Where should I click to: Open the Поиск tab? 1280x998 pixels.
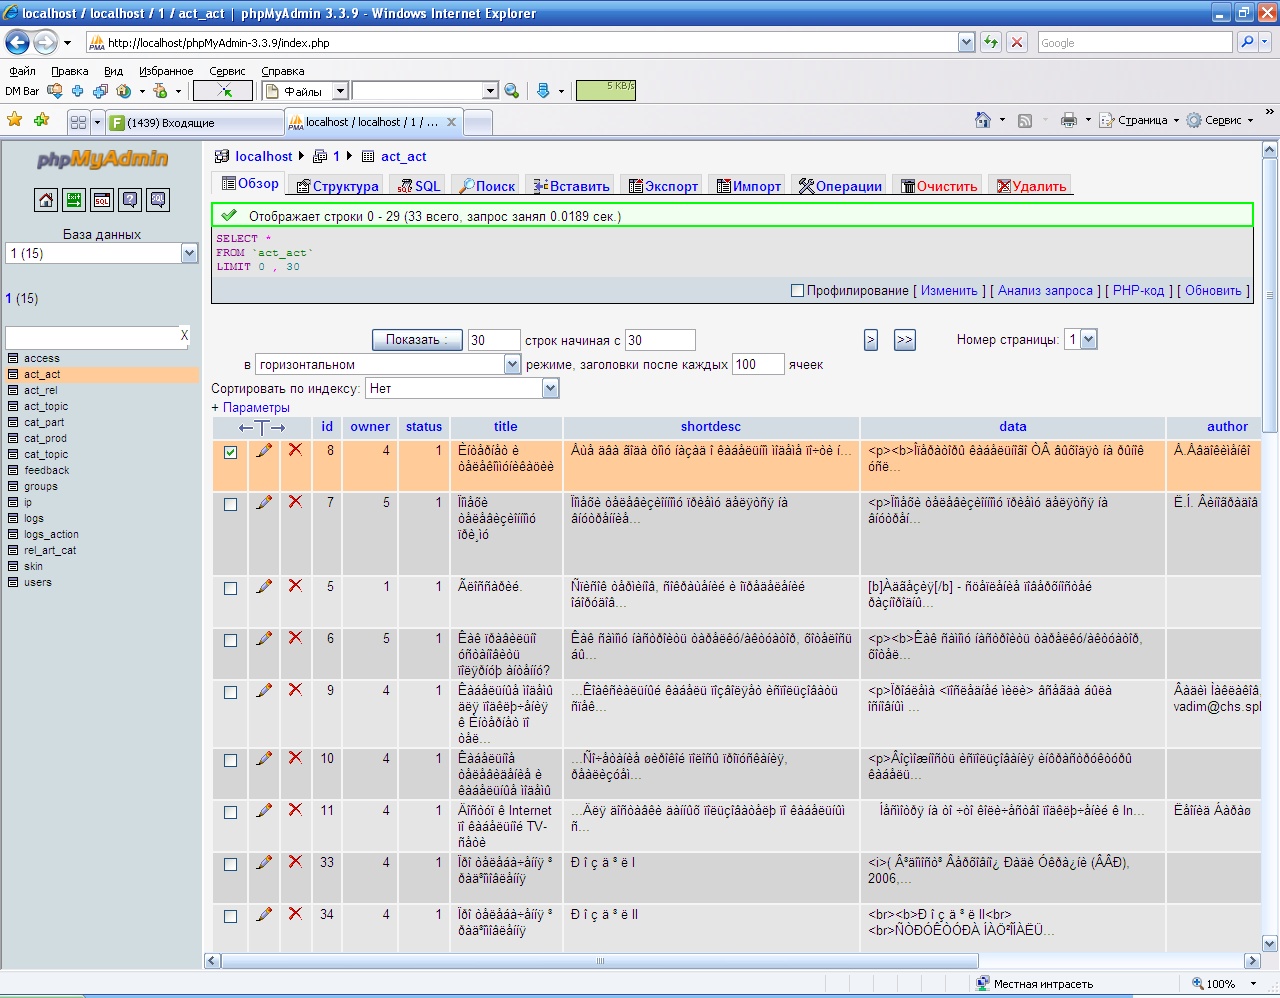(488, 186)
